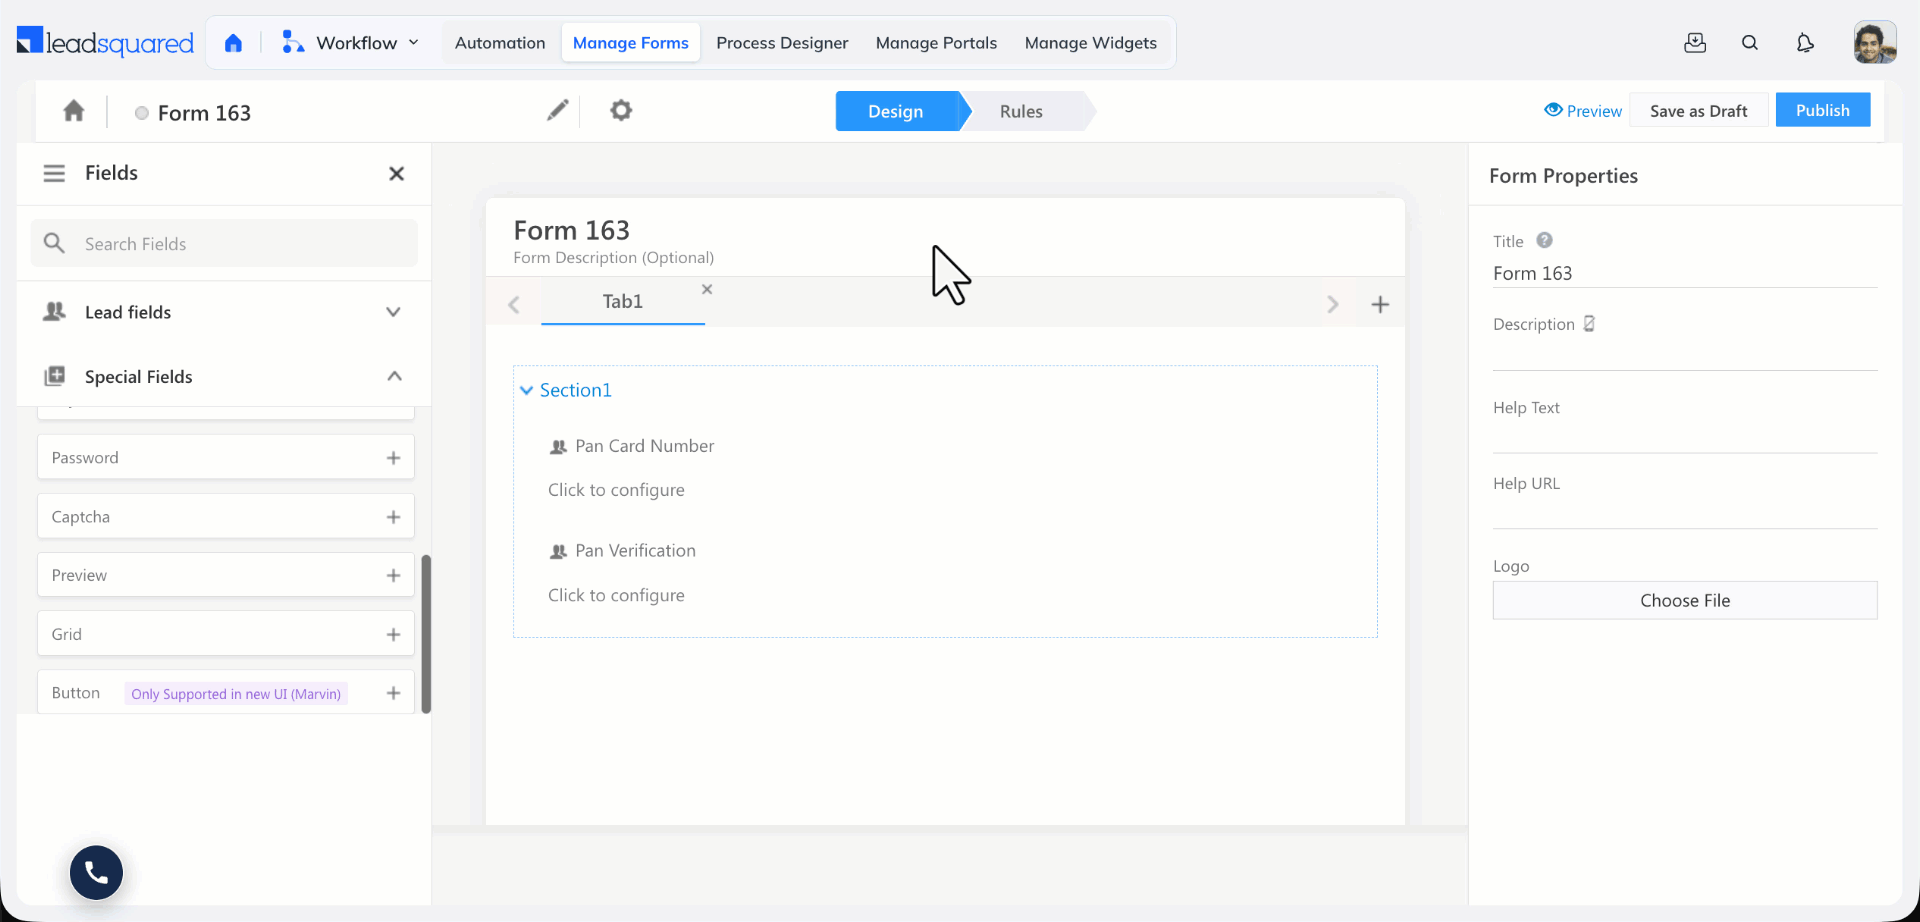1920x922 pixels.
Task: Select the Pan Verification field
Action: click(622, 551)
